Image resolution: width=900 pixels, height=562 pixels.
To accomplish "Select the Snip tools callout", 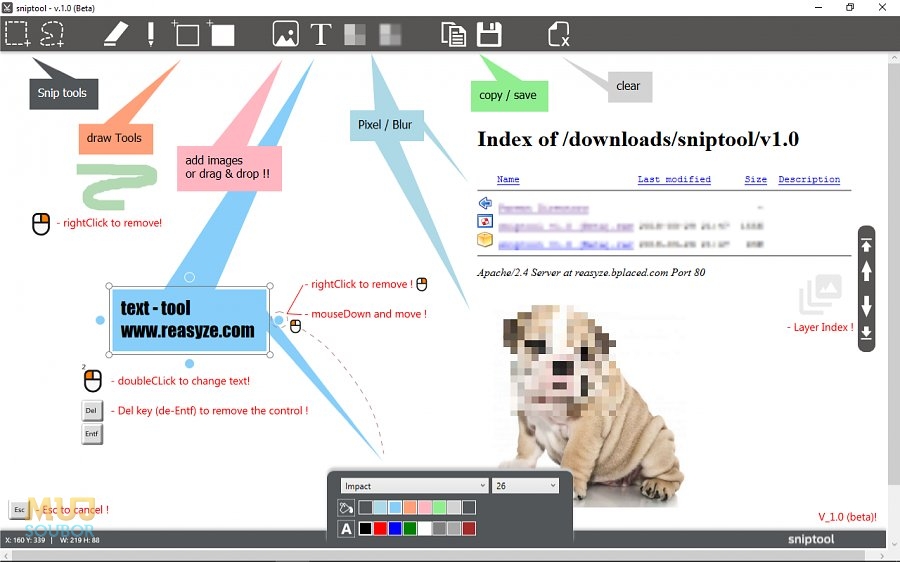I will (x=64, y=94).
